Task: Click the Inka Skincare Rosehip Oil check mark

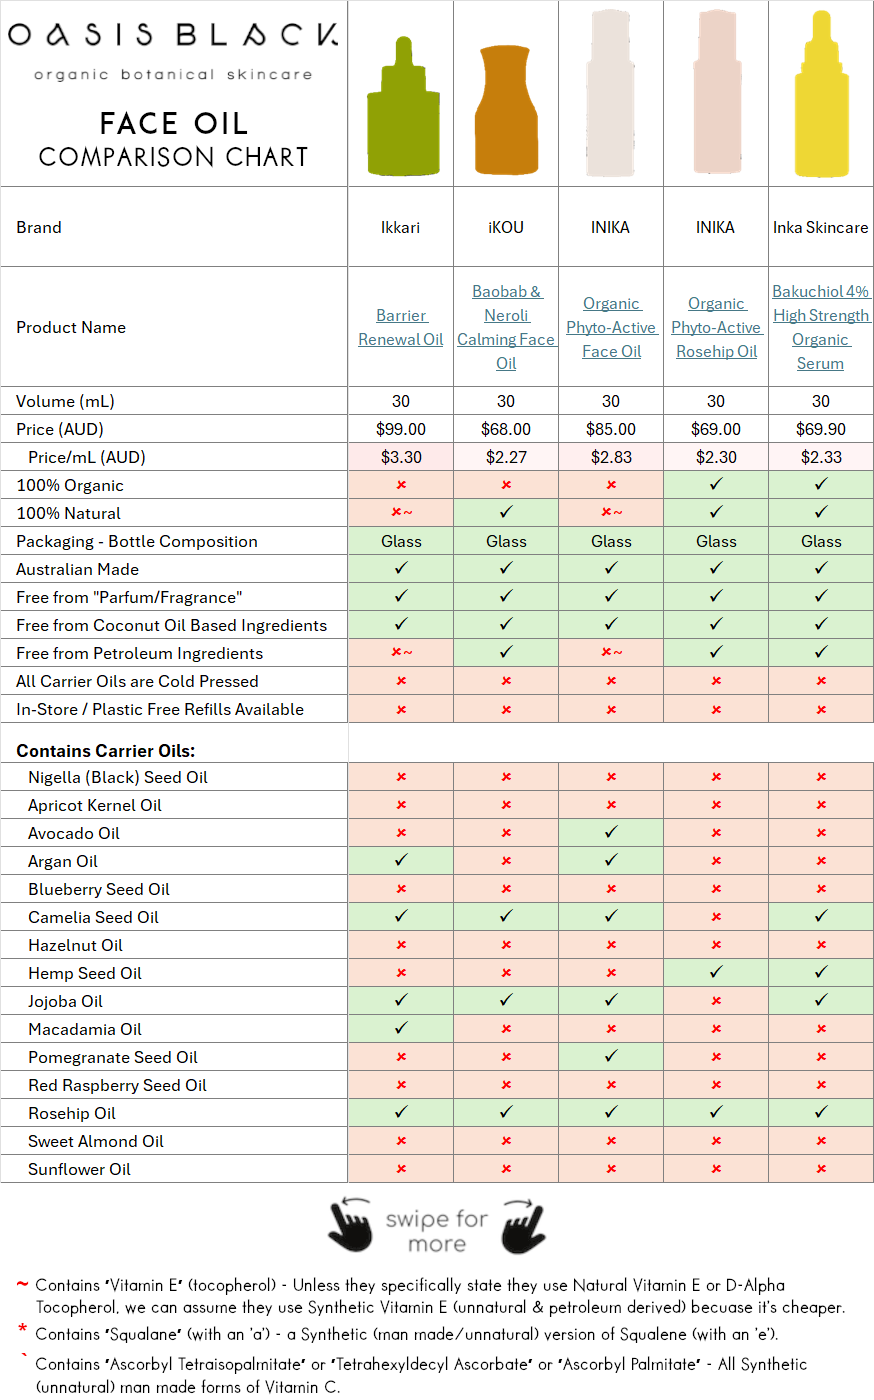Action: [x=821, y=1112]
